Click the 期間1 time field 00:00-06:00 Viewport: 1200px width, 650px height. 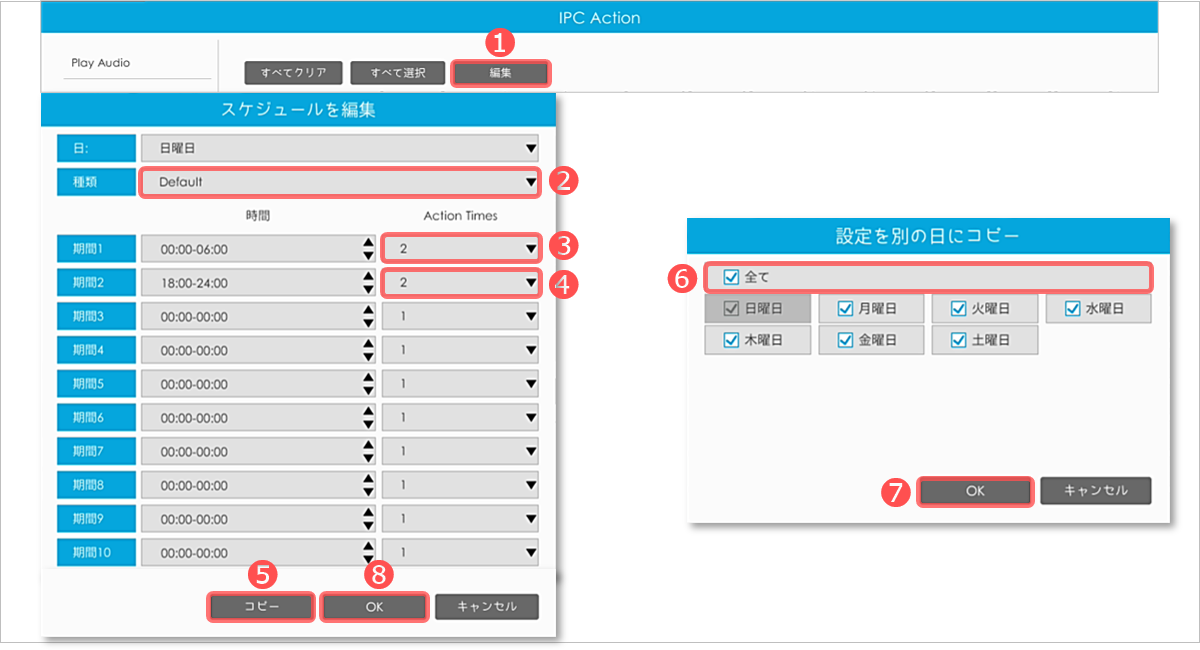250,248
